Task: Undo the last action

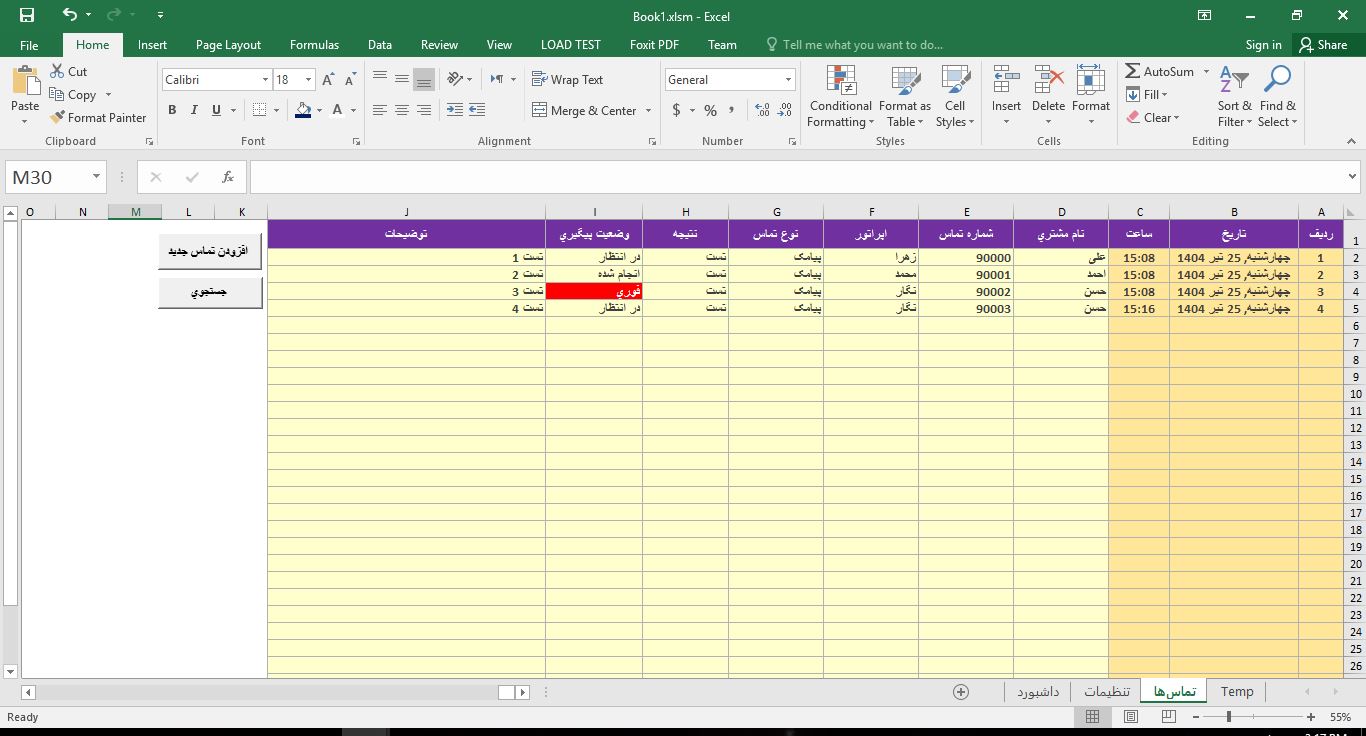Action: click(x=69, y=15)
